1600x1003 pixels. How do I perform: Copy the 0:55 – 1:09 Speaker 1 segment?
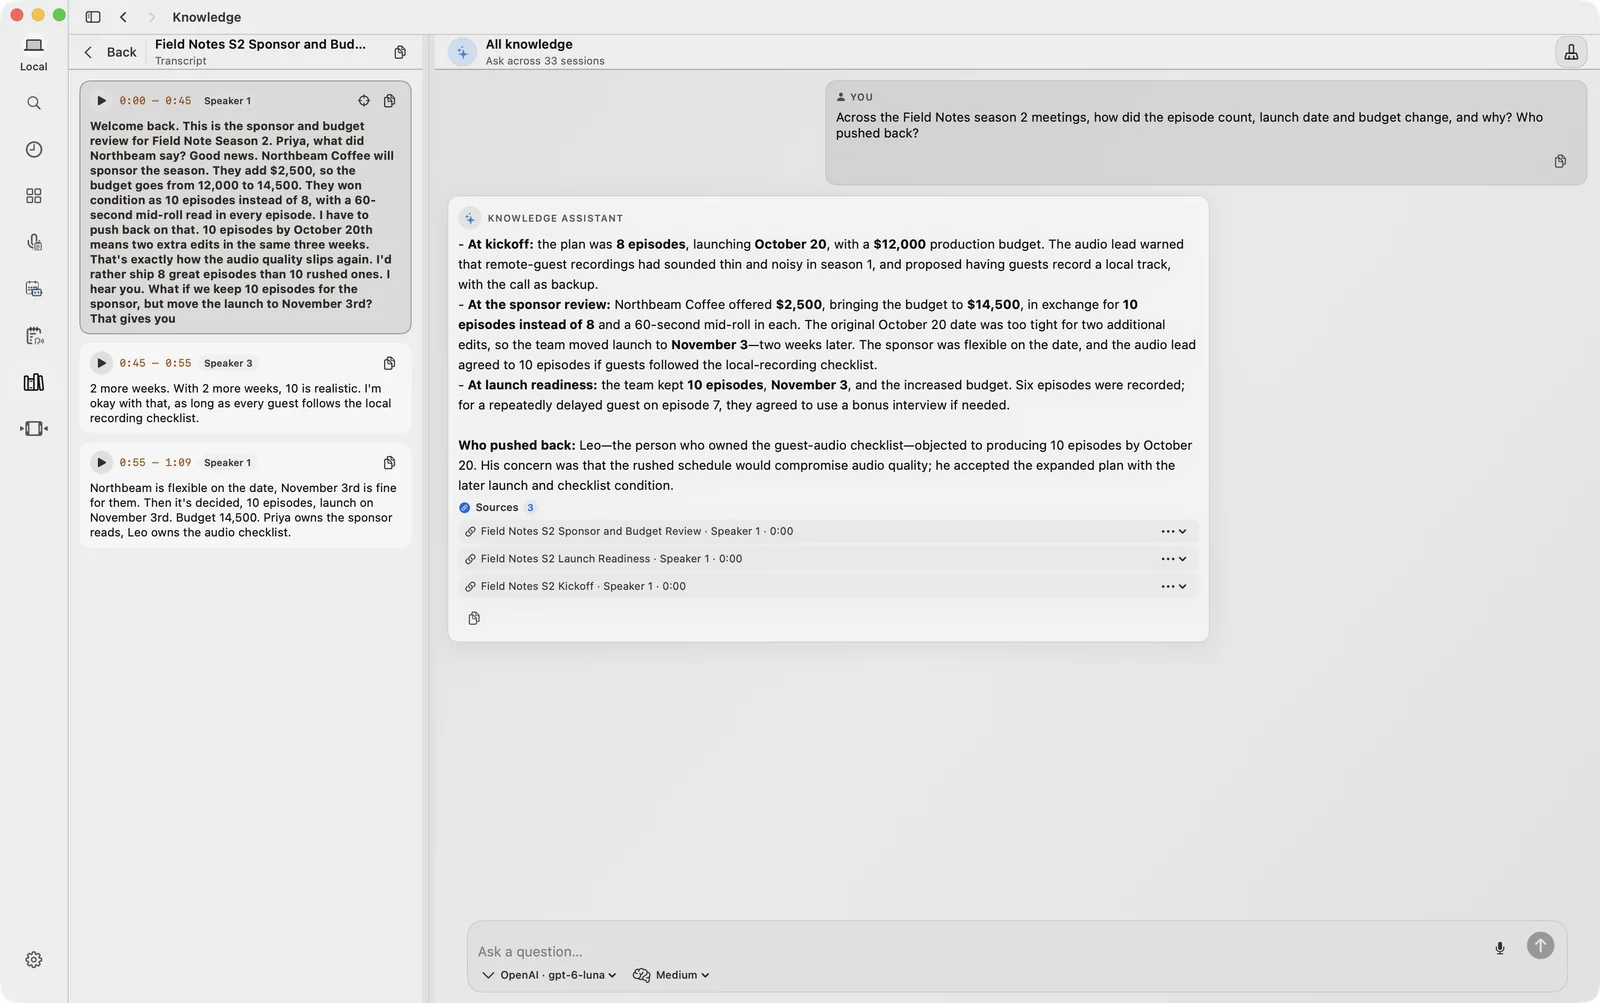pyautogui.click(x=390, y=463)
